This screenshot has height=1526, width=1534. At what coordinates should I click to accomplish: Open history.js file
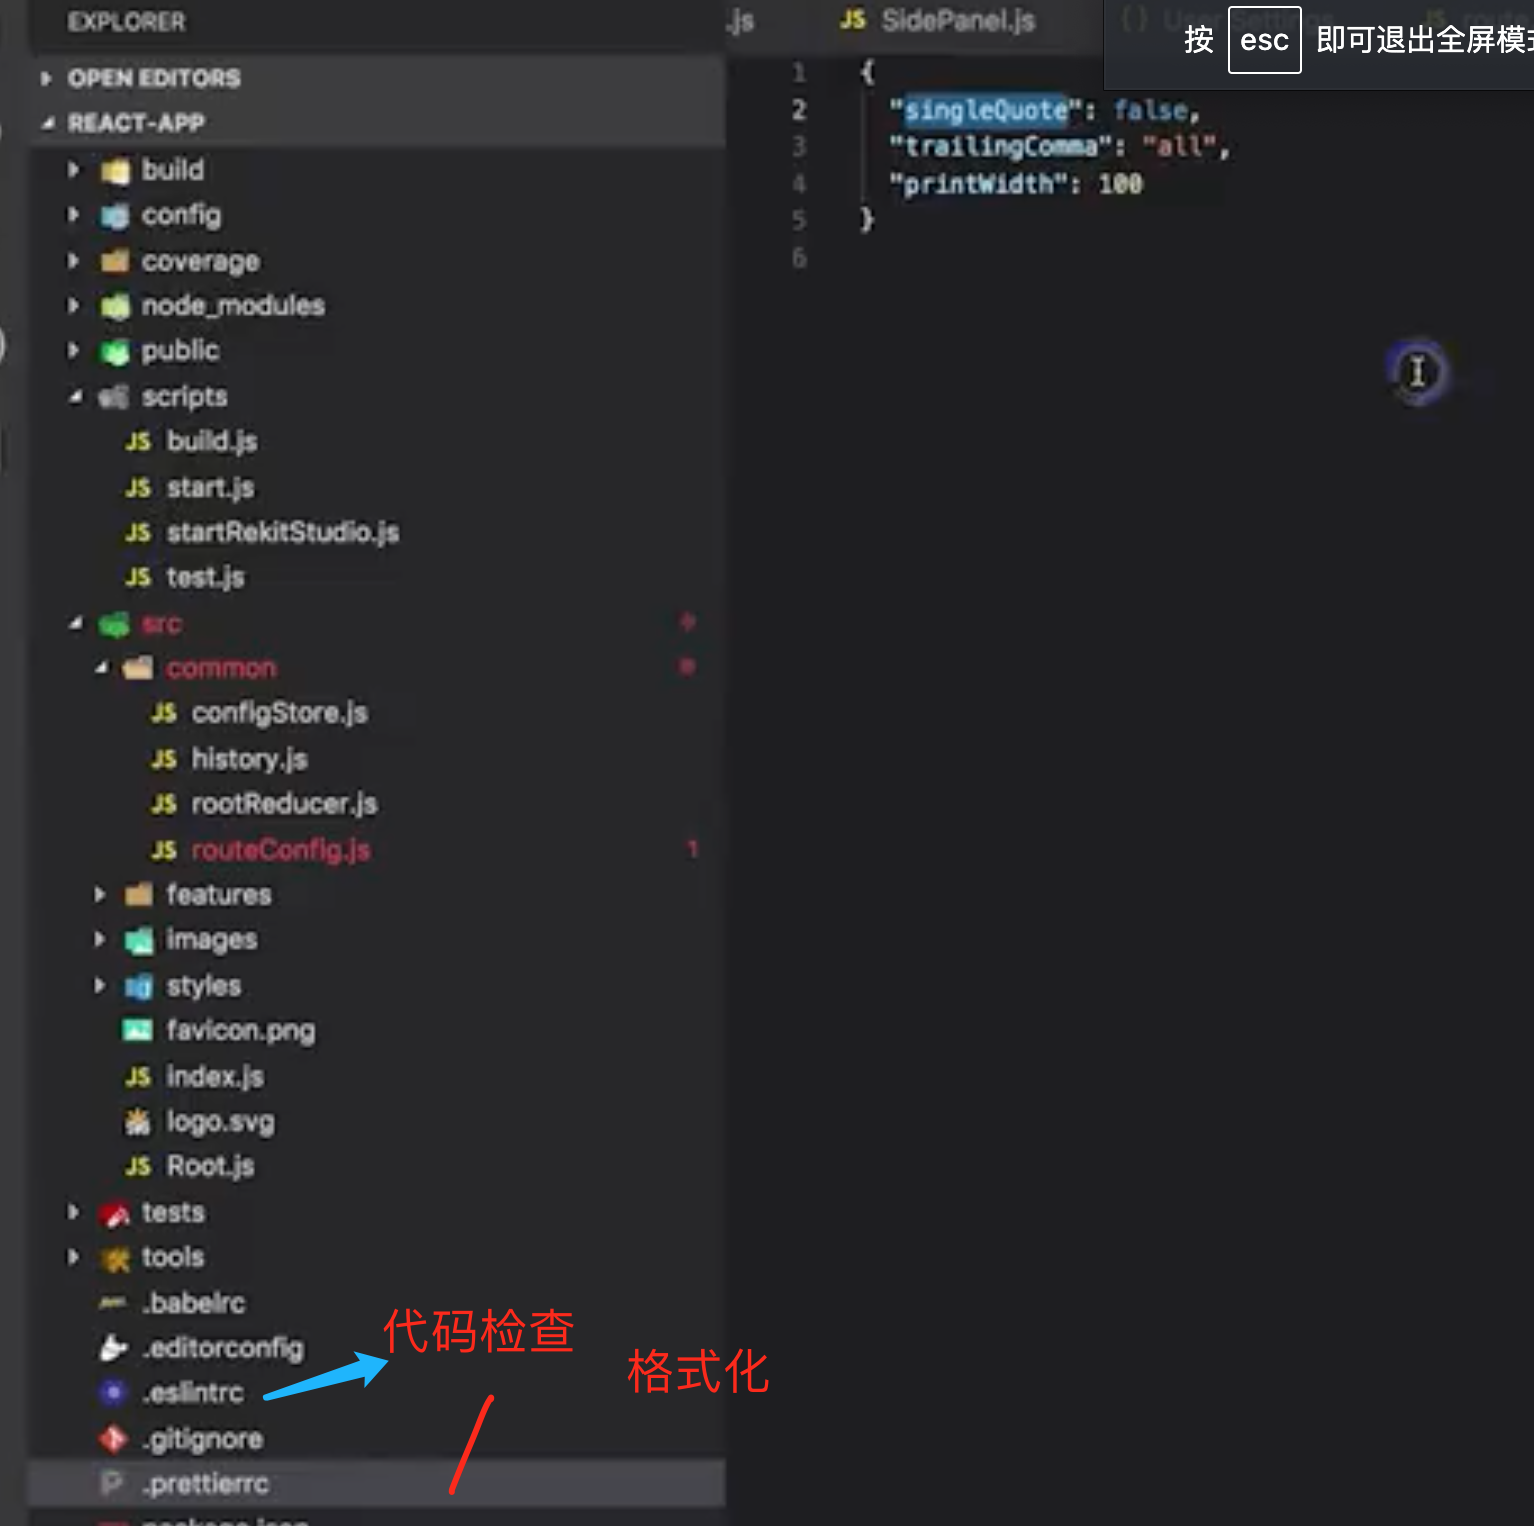249,759
